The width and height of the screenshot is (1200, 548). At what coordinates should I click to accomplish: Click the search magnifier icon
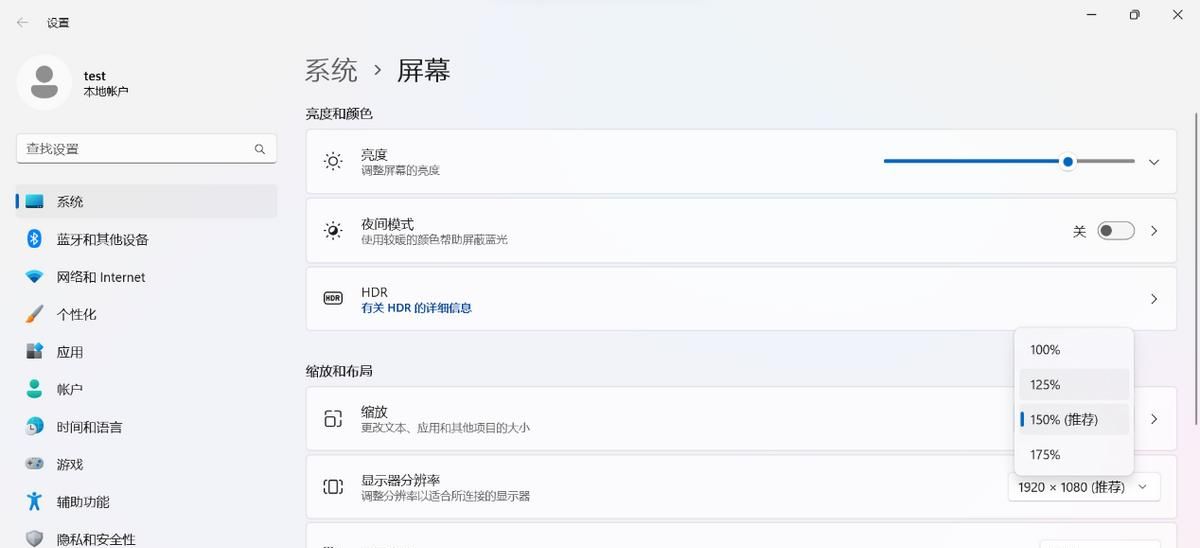260,149
